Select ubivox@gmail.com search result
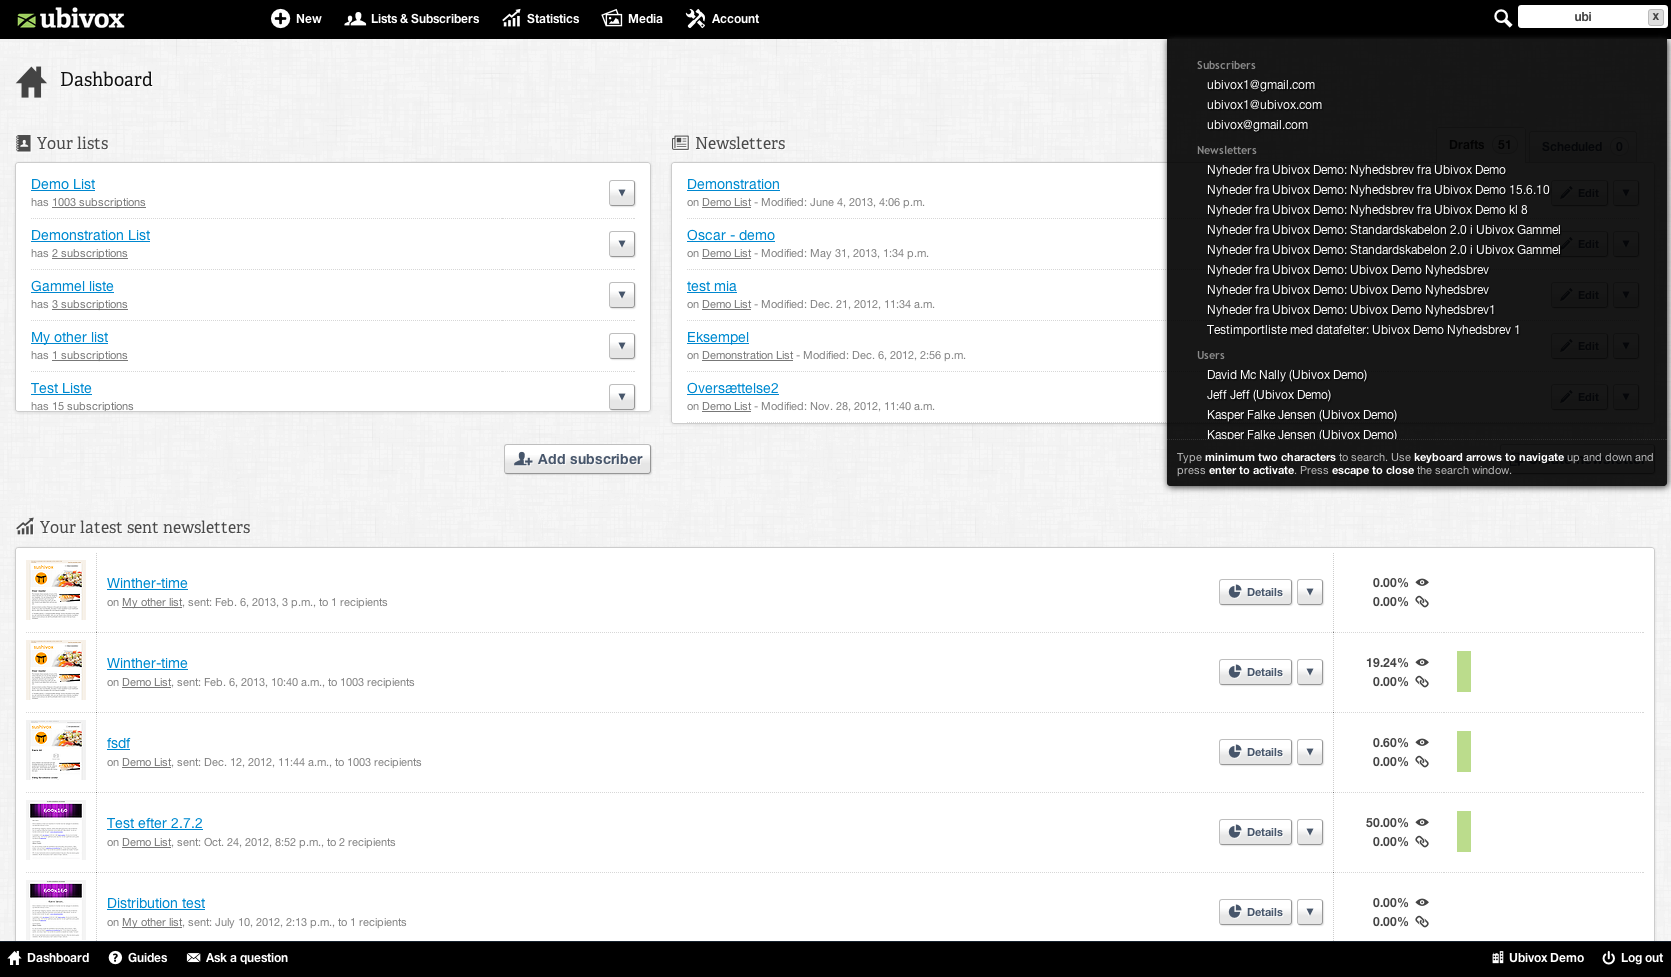Image resolution: width=1671 pixels, height=977 pixels. pyautogui.click(x=1257, y=125)
